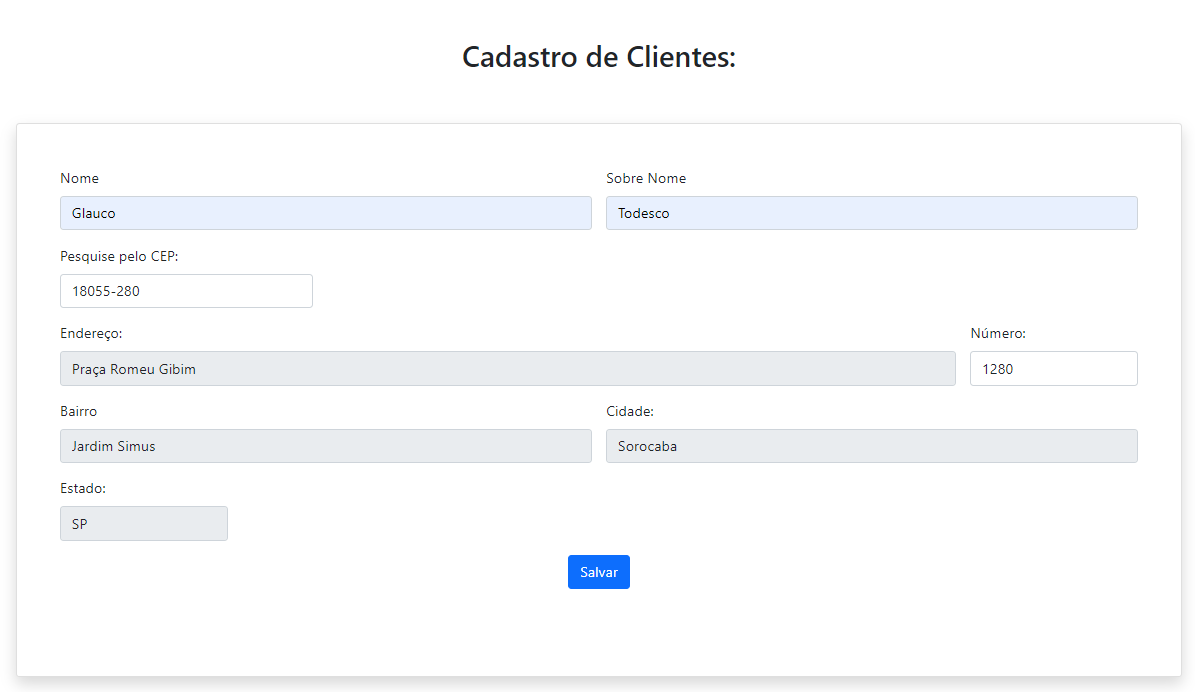Click the "Nome" label
The width and height of the screenshot is (1195, 692).
pos(79,178)
